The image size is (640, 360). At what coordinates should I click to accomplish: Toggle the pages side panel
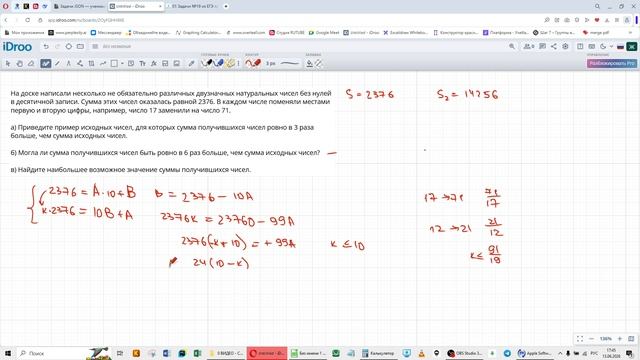580,47
